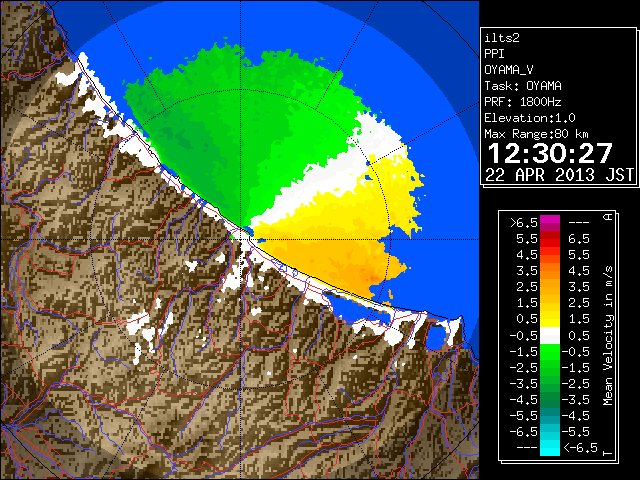Click the '6.5' label in the legend's right column
640x480 pixels.
(579, 239)
